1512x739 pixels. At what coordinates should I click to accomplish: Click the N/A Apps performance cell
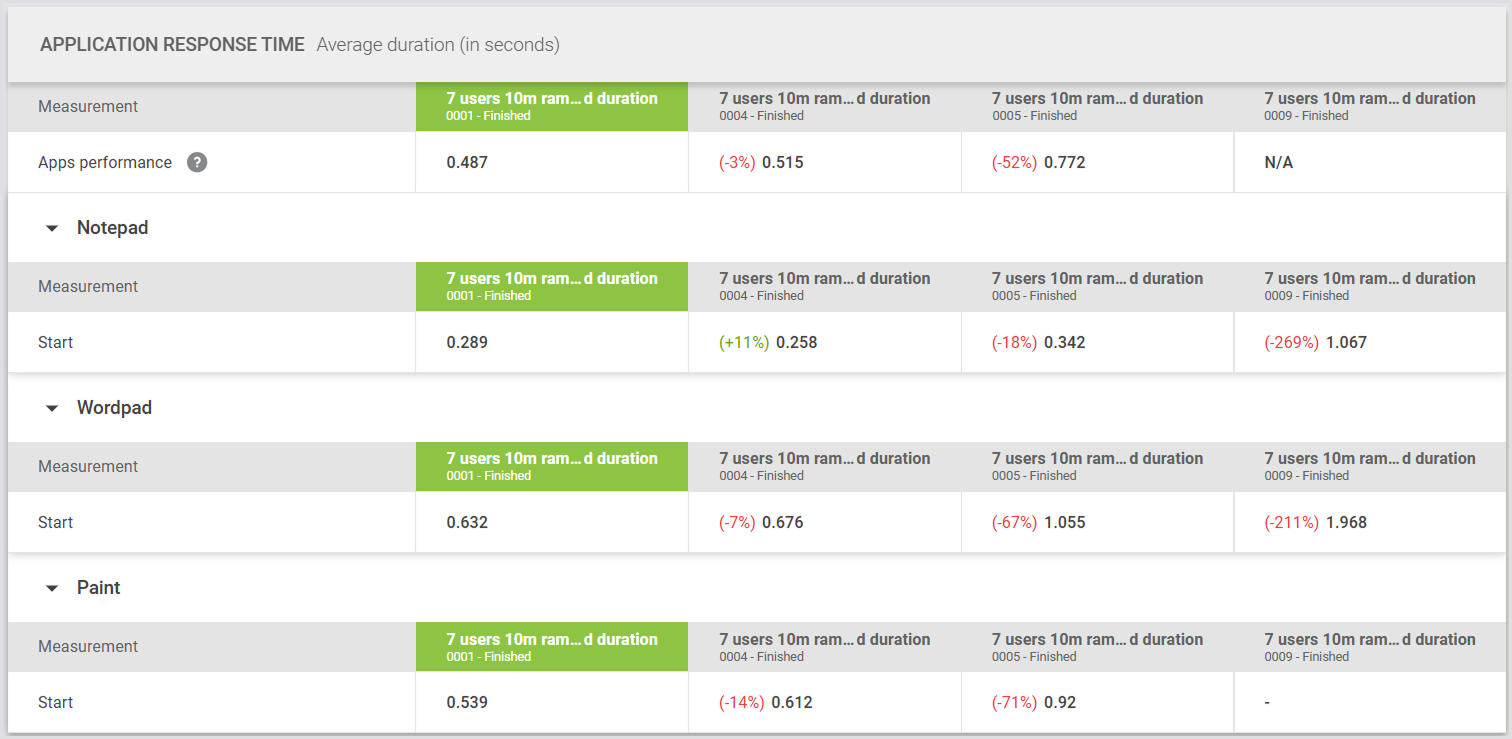[x=1278, y=162]
